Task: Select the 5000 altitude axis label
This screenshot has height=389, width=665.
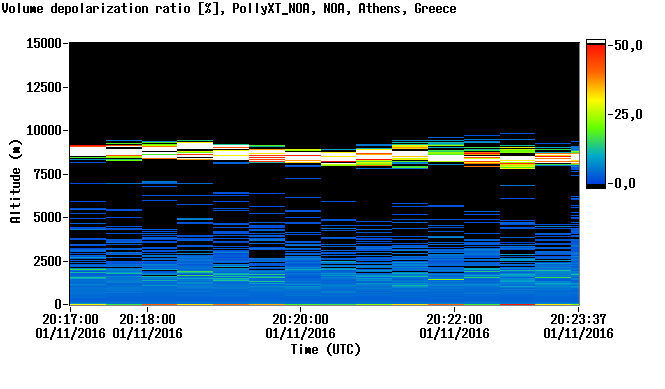Action: point(48,217)
